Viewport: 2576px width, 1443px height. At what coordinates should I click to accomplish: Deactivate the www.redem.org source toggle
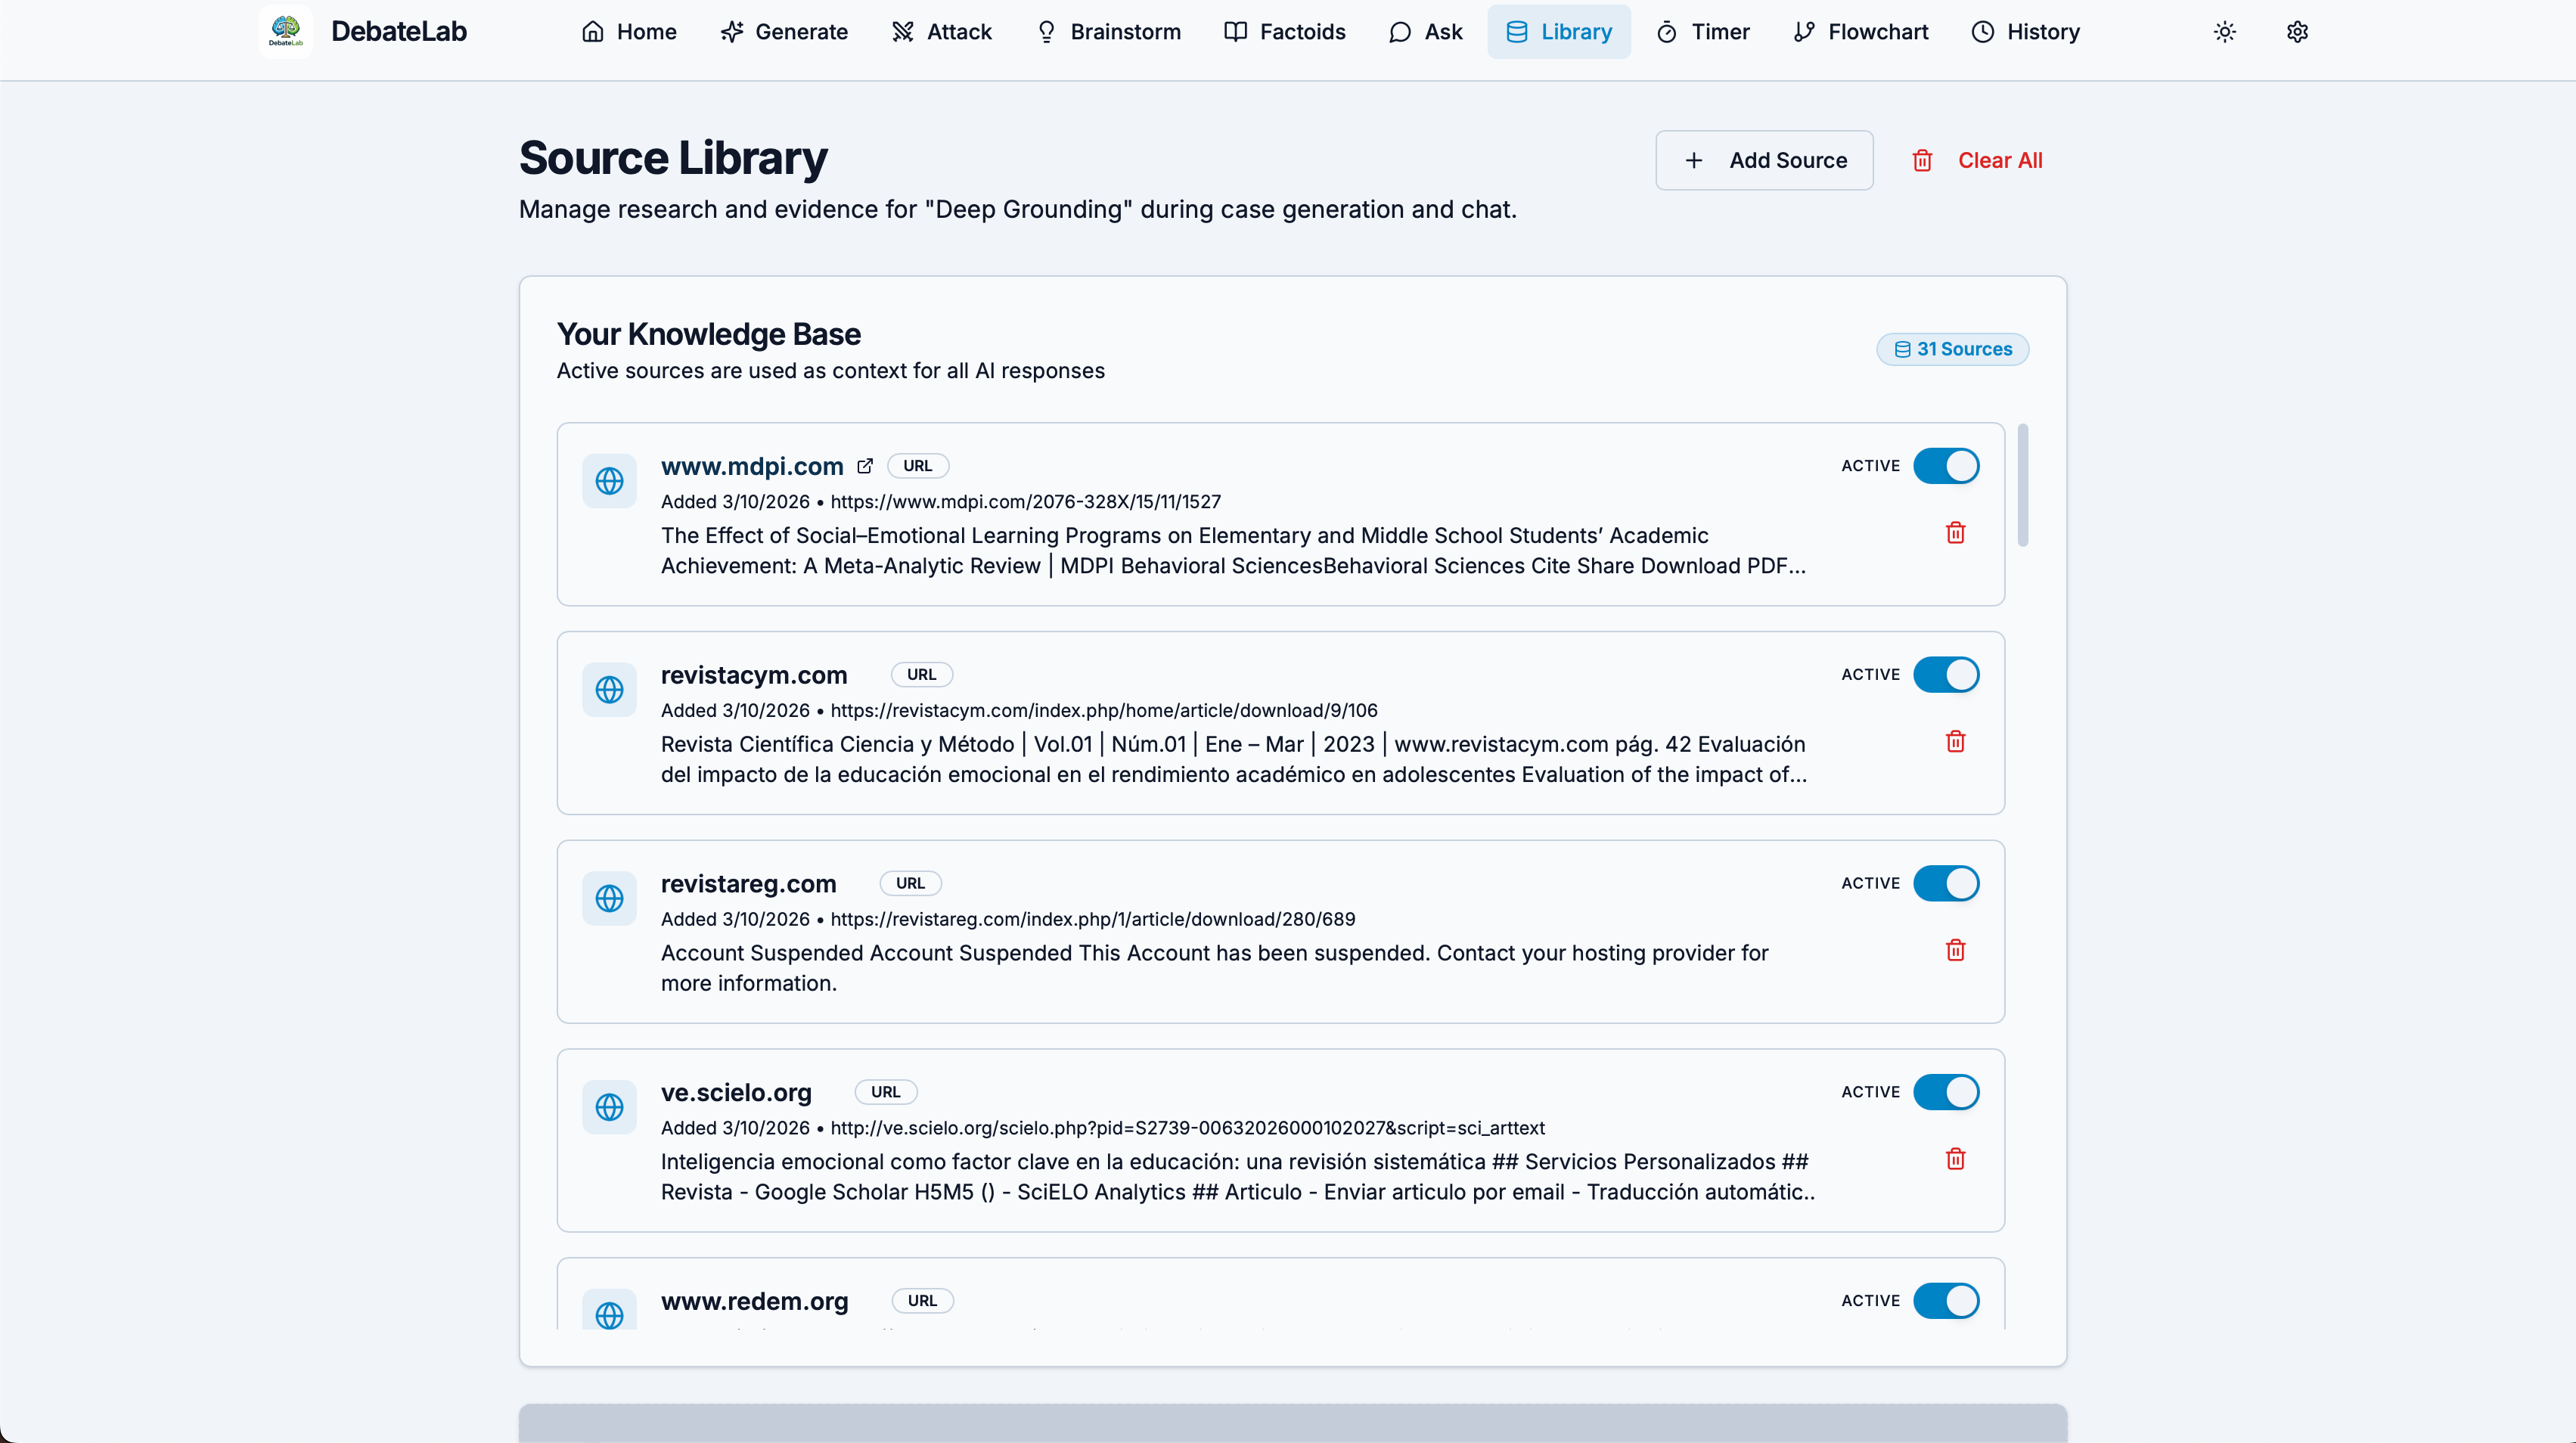click(1945, 1301)
